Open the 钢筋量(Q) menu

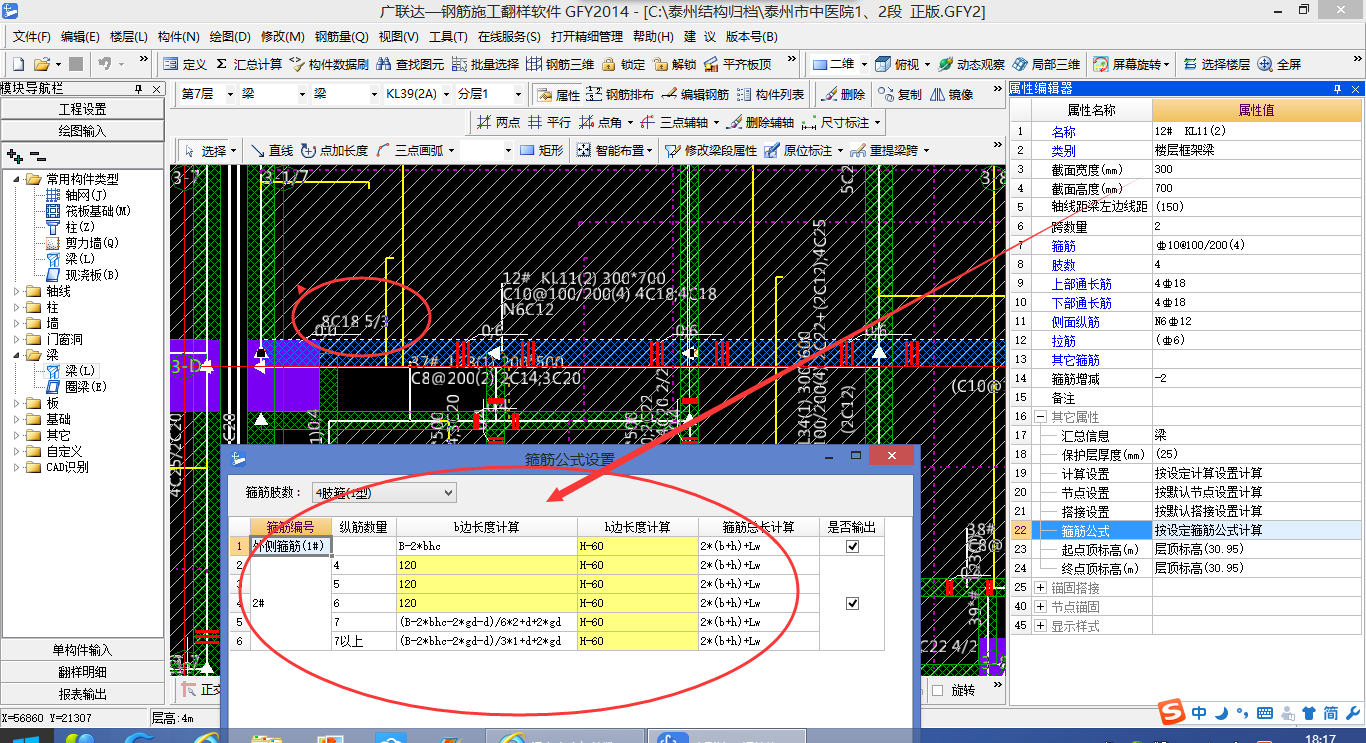(x=341, y=37)
